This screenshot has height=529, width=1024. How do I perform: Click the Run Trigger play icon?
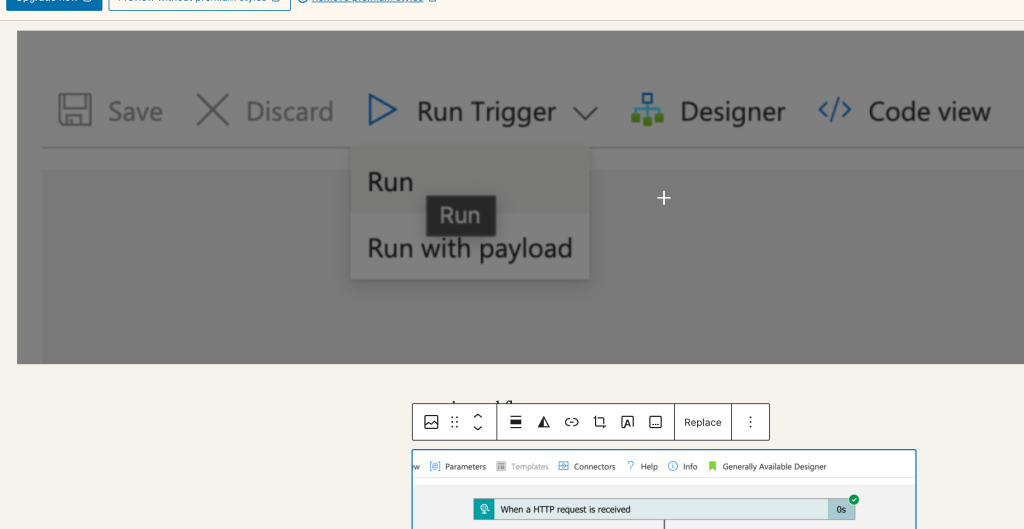pos(382,110)
